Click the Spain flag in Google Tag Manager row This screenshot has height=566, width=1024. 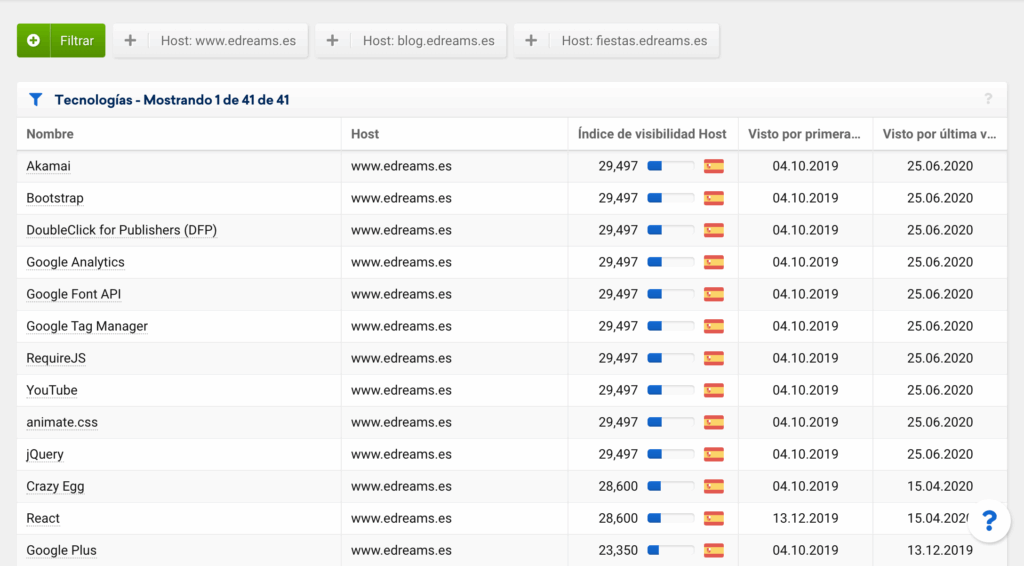click(x=714, y=326)
